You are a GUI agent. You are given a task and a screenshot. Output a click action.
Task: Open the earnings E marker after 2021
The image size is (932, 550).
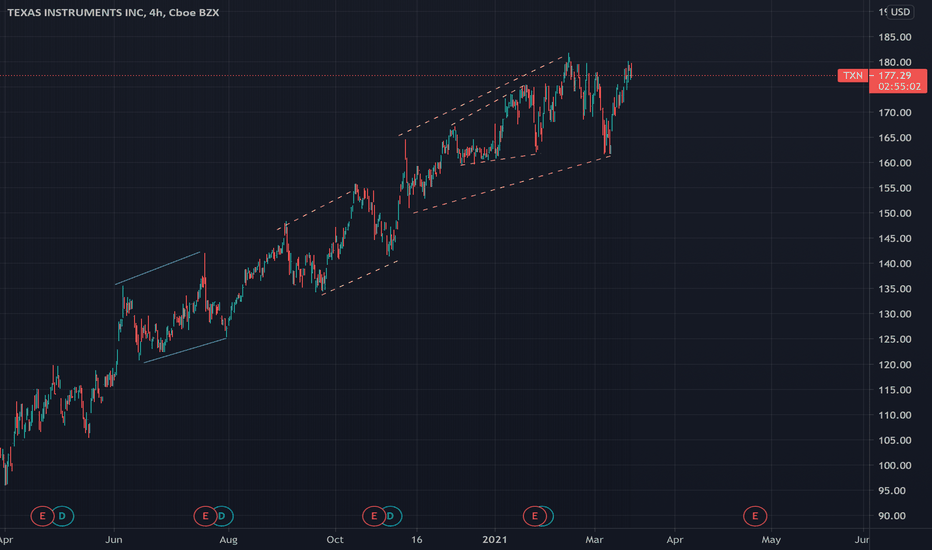pyautogui.click(x=534, y=516)
